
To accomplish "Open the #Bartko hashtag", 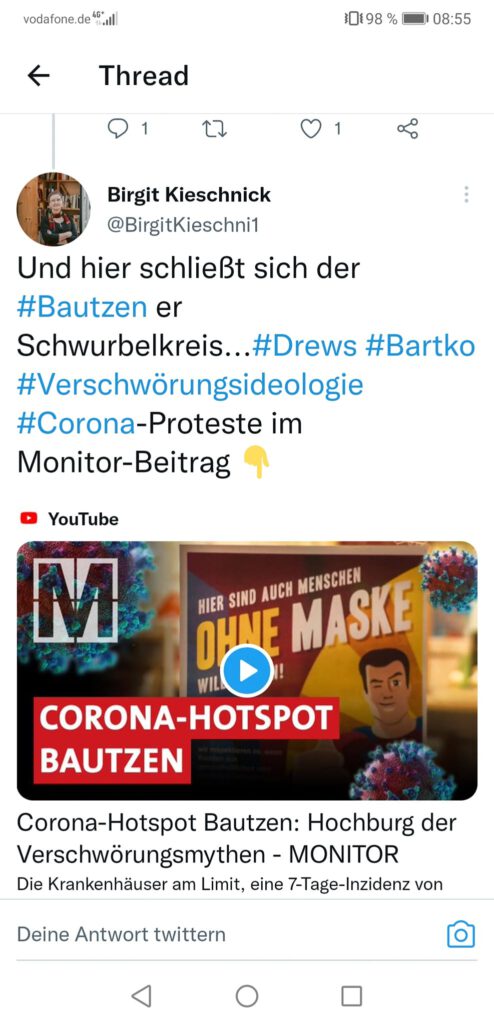I will point(420,346).
